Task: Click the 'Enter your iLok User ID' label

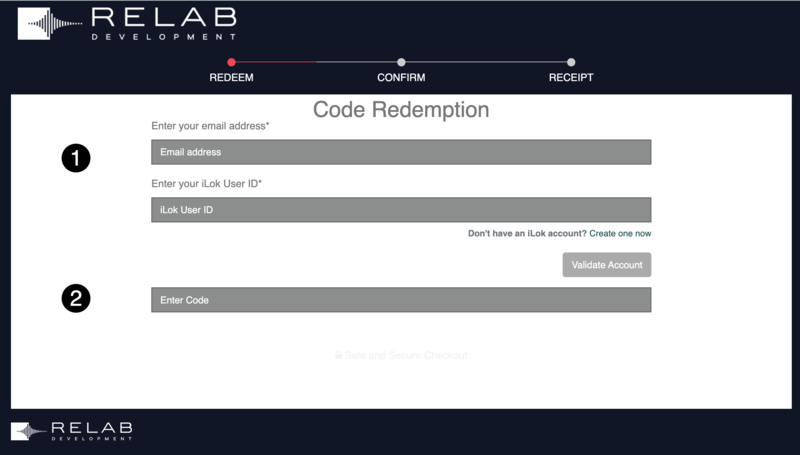Action: click(206, 184)
